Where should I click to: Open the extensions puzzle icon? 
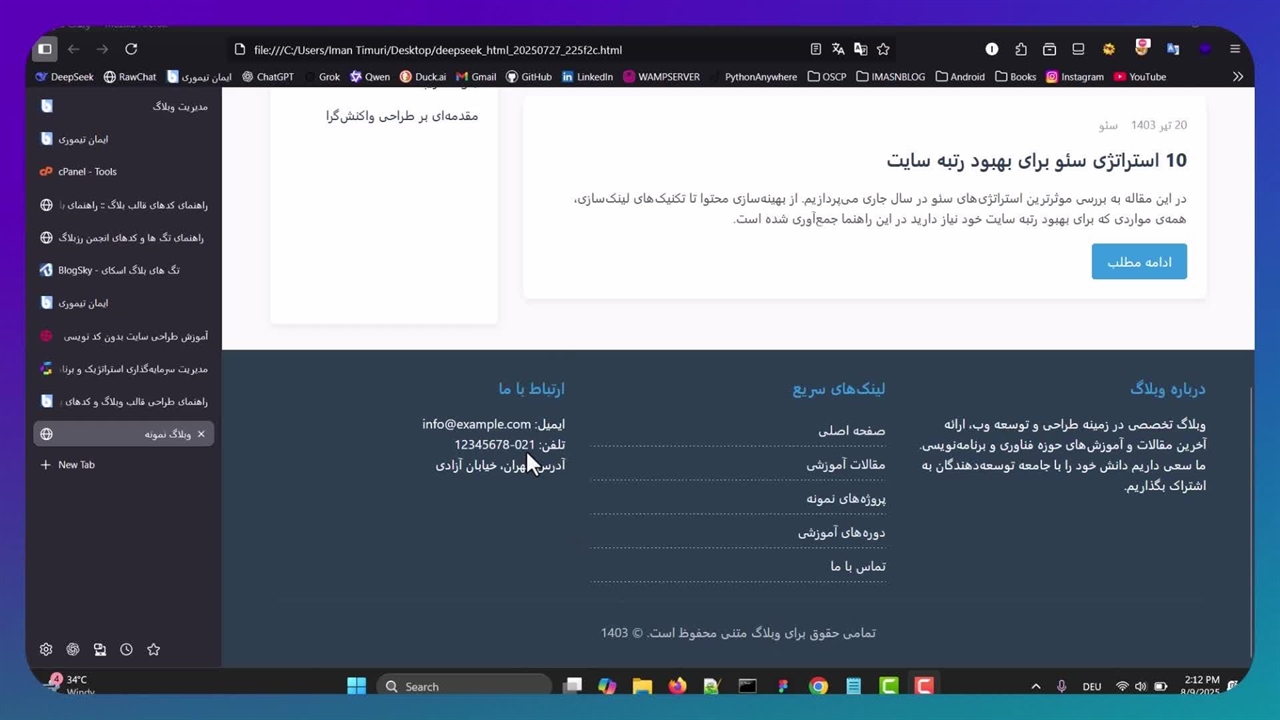[1021, 49]
